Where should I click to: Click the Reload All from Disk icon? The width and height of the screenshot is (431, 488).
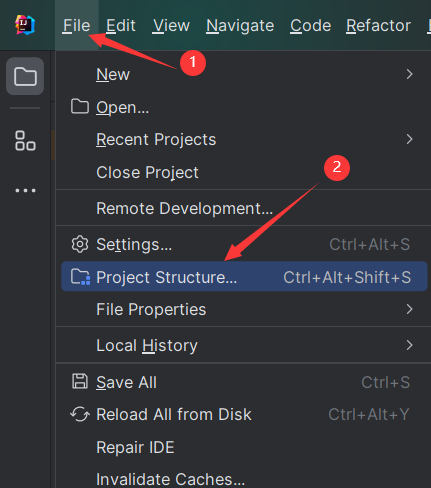(80, 414)
